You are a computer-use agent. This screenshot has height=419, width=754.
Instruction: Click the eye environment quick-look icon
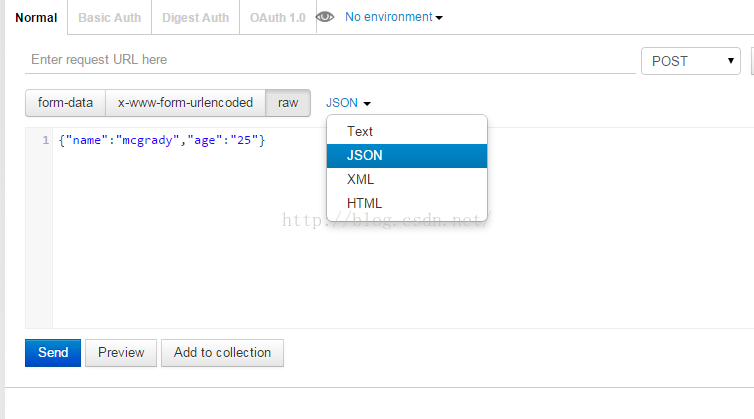325,17
